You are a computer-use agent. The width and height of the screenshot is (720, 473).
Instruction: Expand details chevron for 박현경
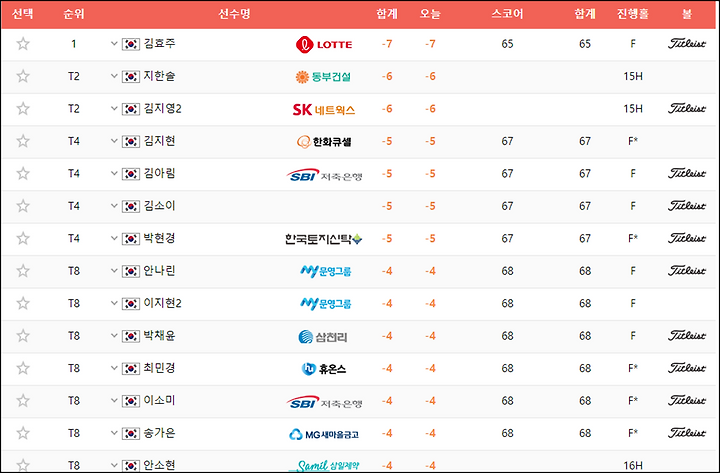point(114,238)
